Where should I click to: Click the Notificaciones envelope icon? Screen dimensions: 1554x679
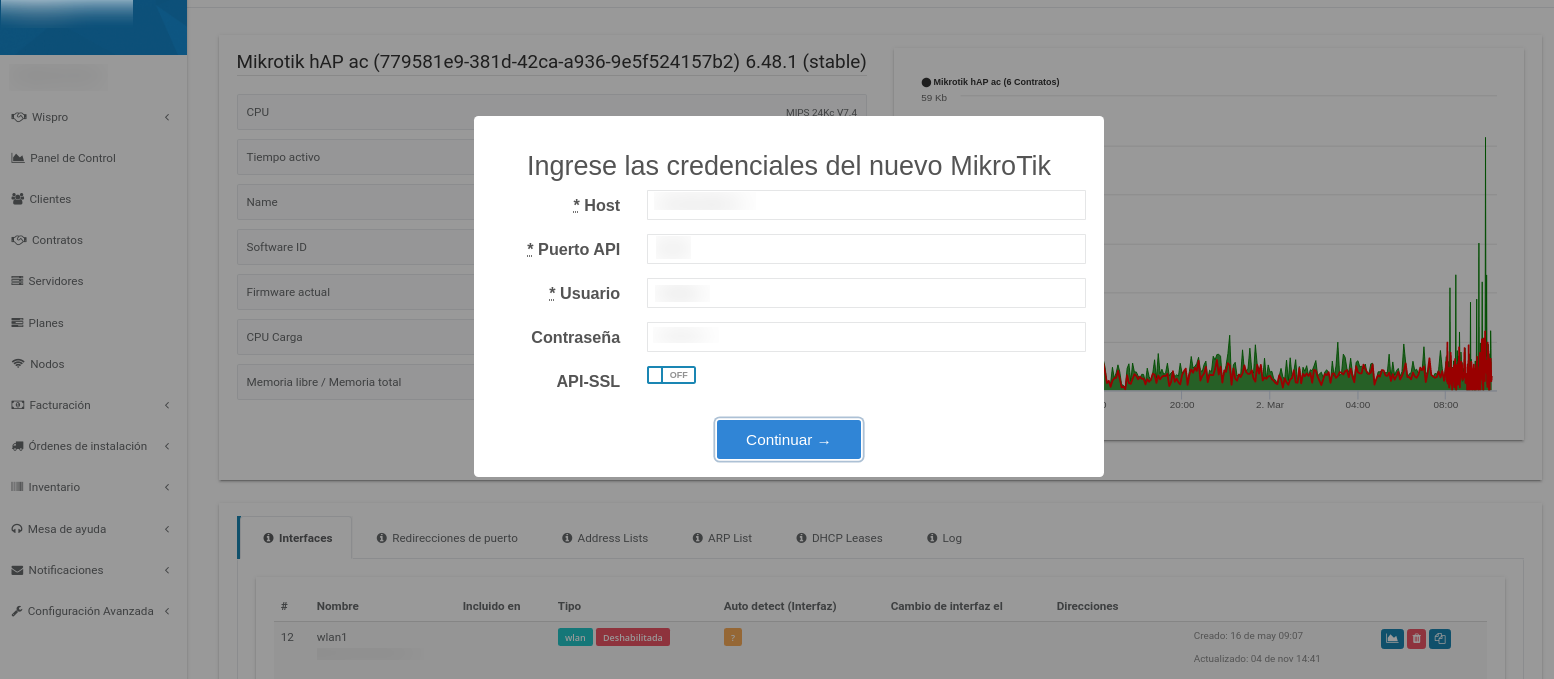17,570
